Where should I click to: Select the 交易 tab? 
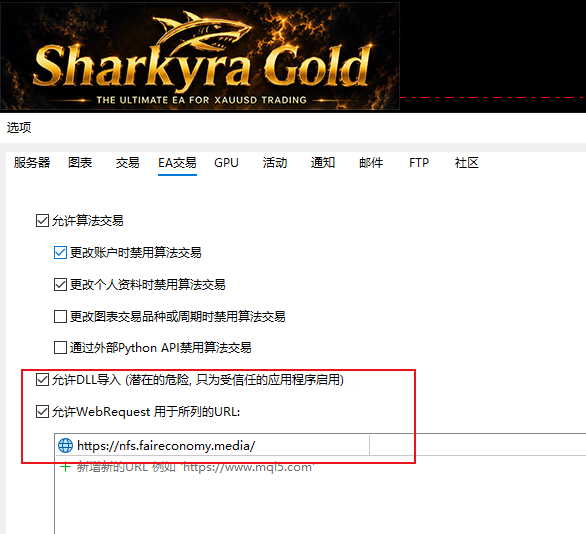[x=127, y=163]
